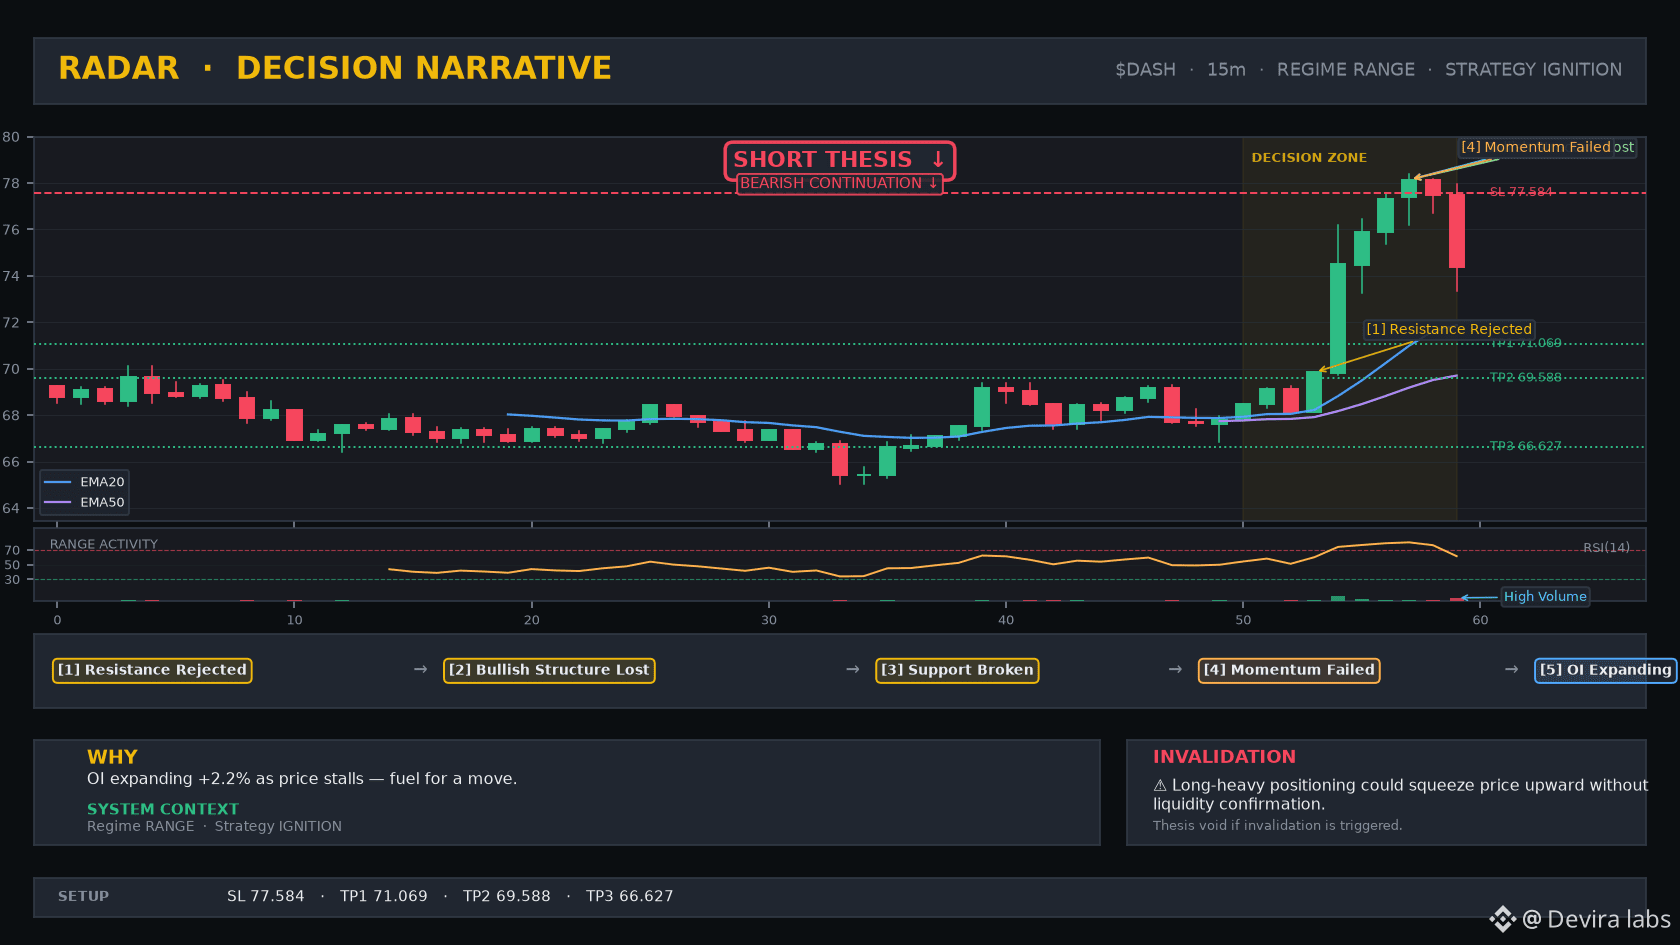Click the SHORT THESIS badge
Screen dimensions: 1680x945
coord(840,160)
